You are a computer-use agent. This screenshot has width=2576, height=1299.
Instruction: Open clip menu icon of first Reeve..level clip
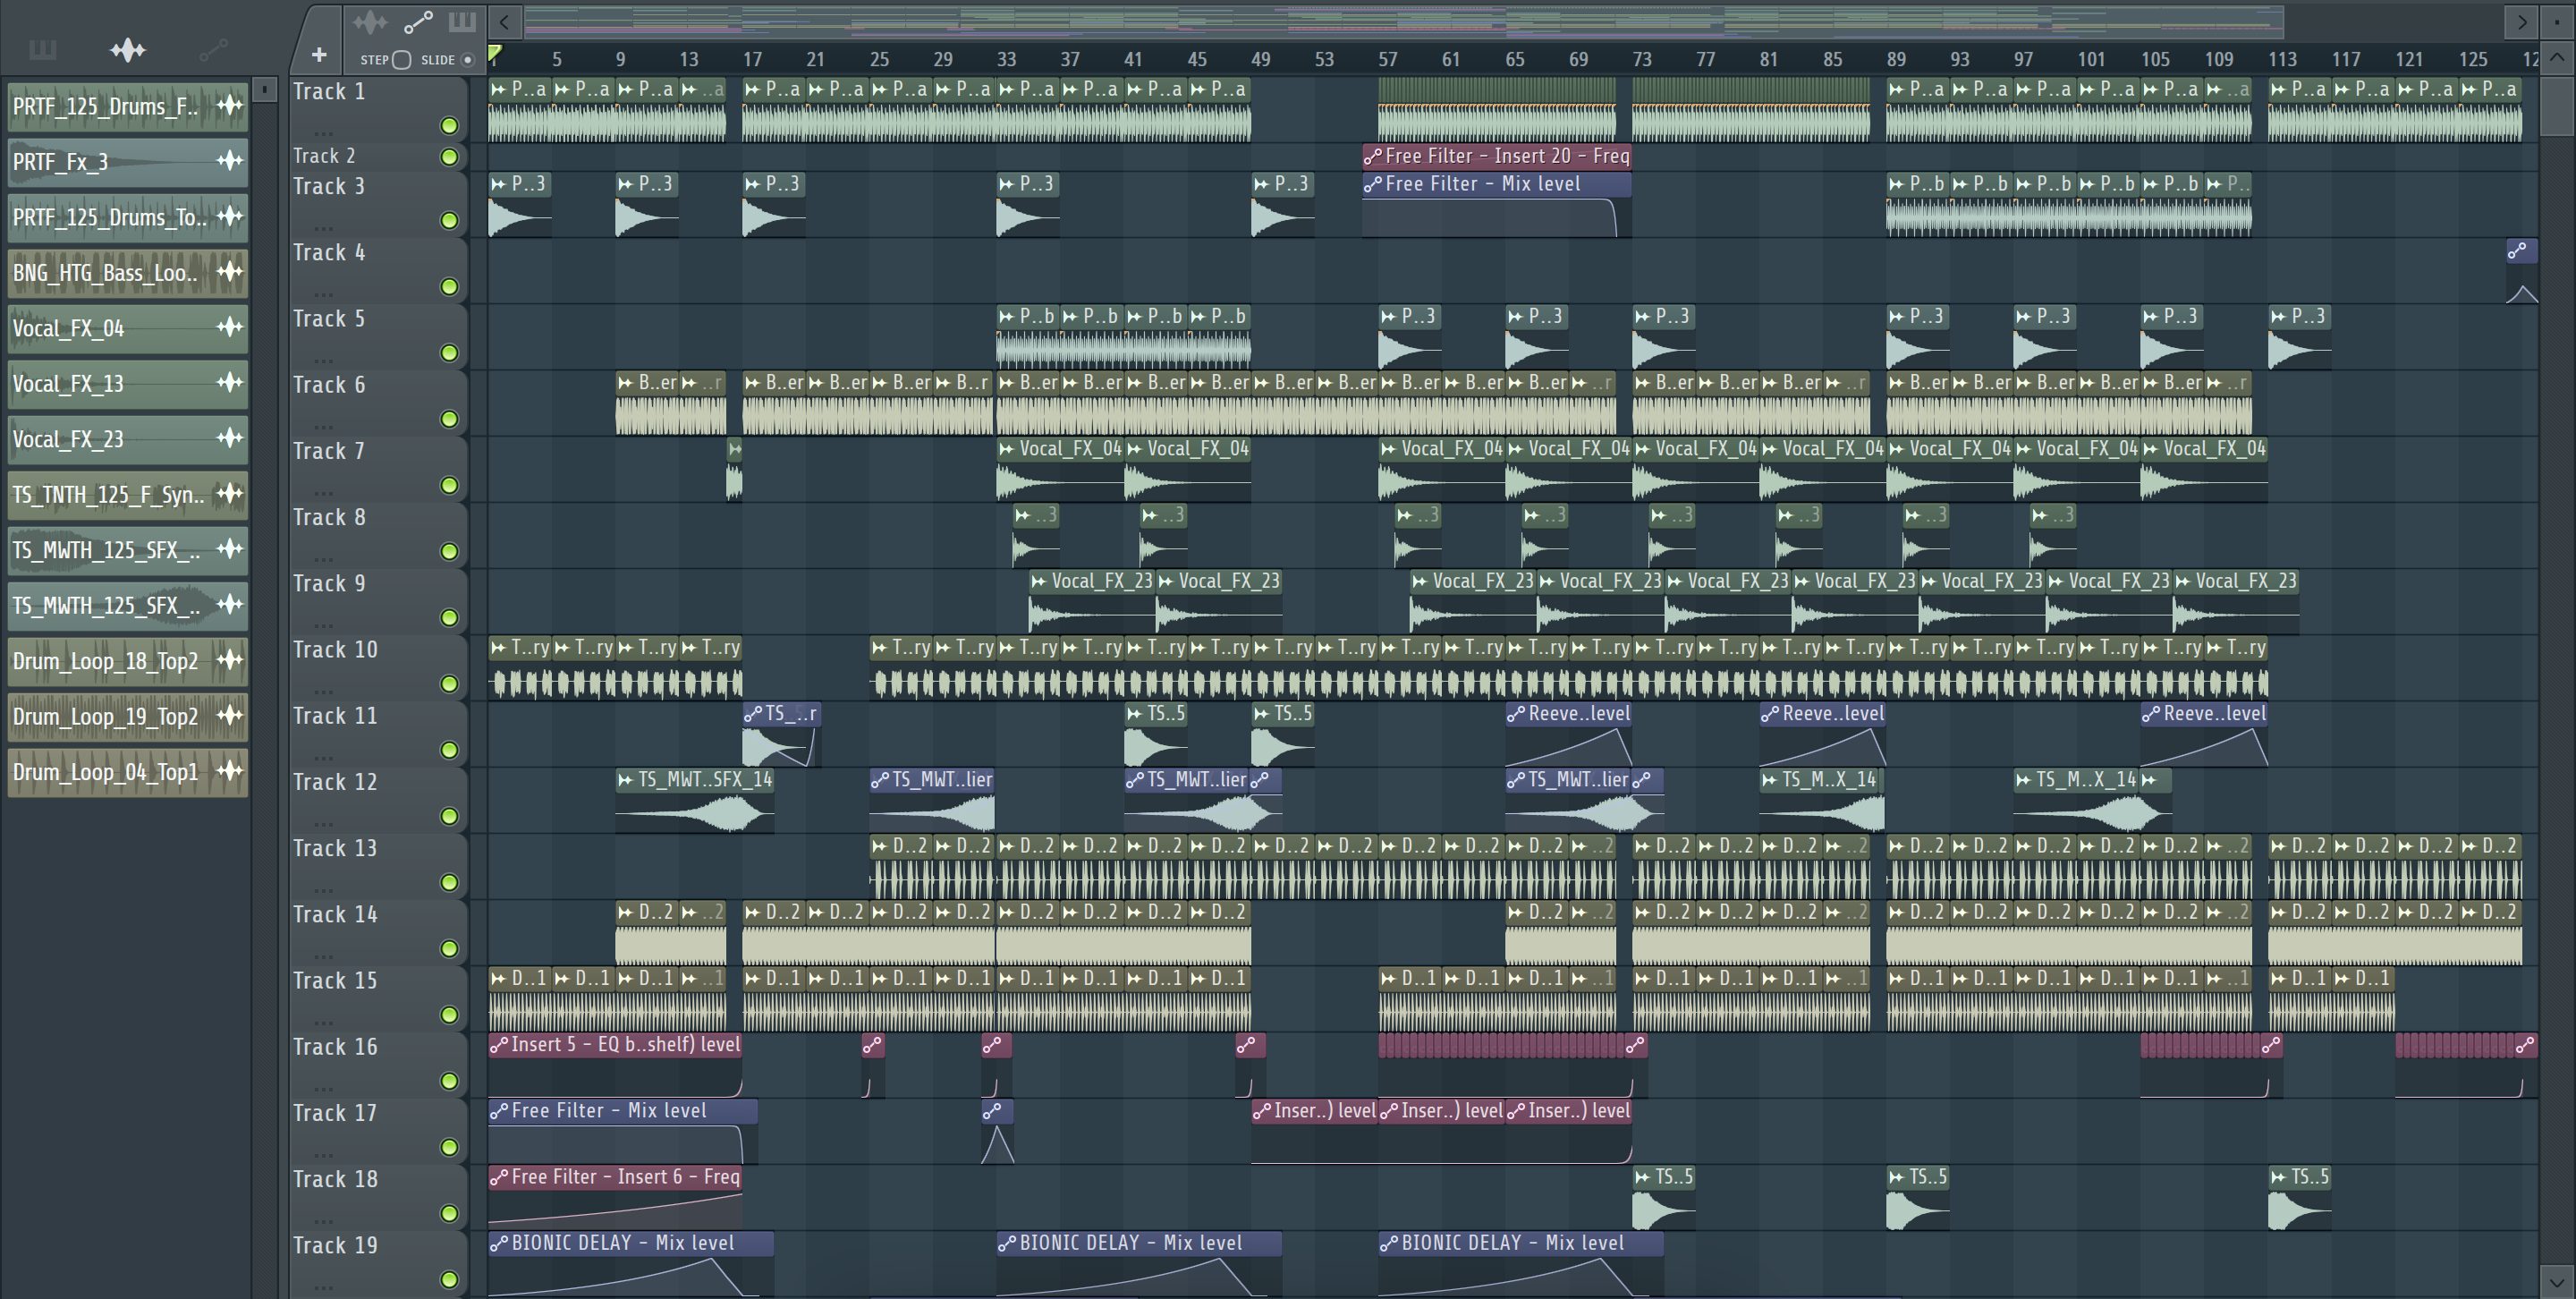pyautogui.click(x=1516, y=714)
